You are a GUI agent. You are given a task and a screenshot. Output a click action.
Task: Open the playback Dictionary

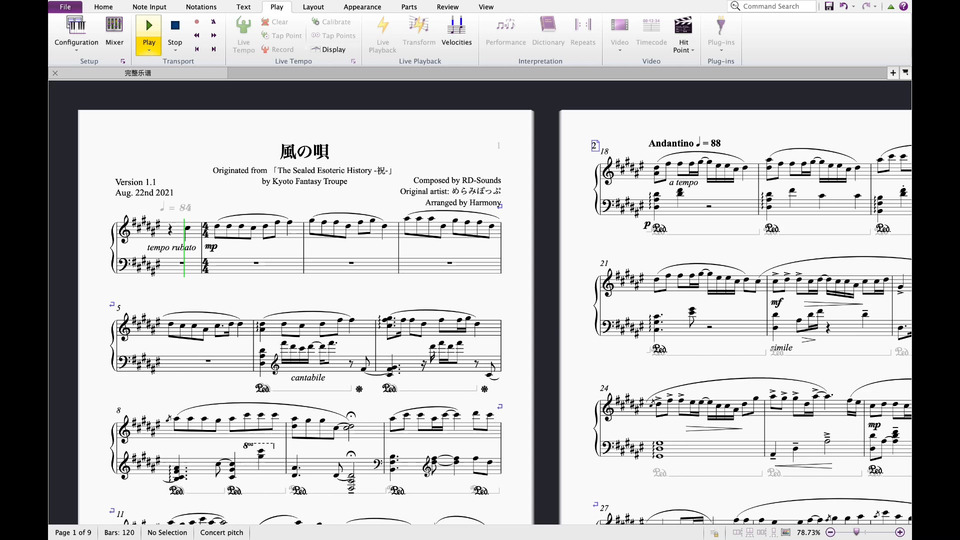point(548,31)
